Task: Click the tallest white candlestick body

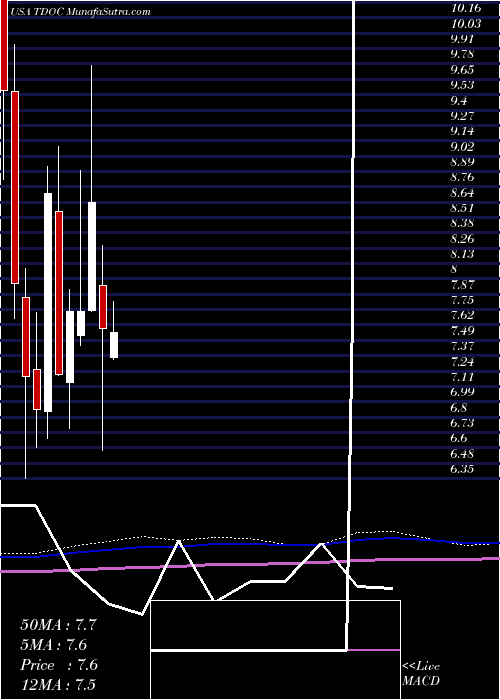Action: pos(48,302)
